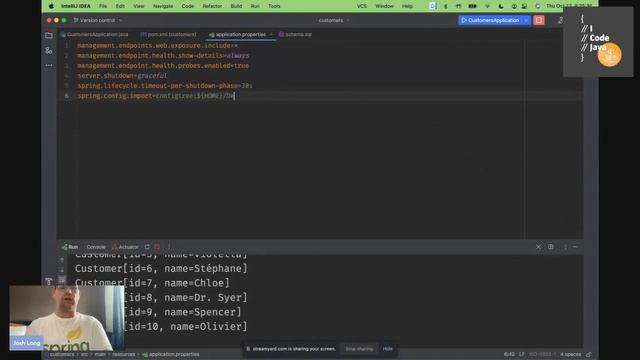The width and height of the screenshot is (640, 360).
Task: Switch to schema.sql tab
Action: pos(295,35)
